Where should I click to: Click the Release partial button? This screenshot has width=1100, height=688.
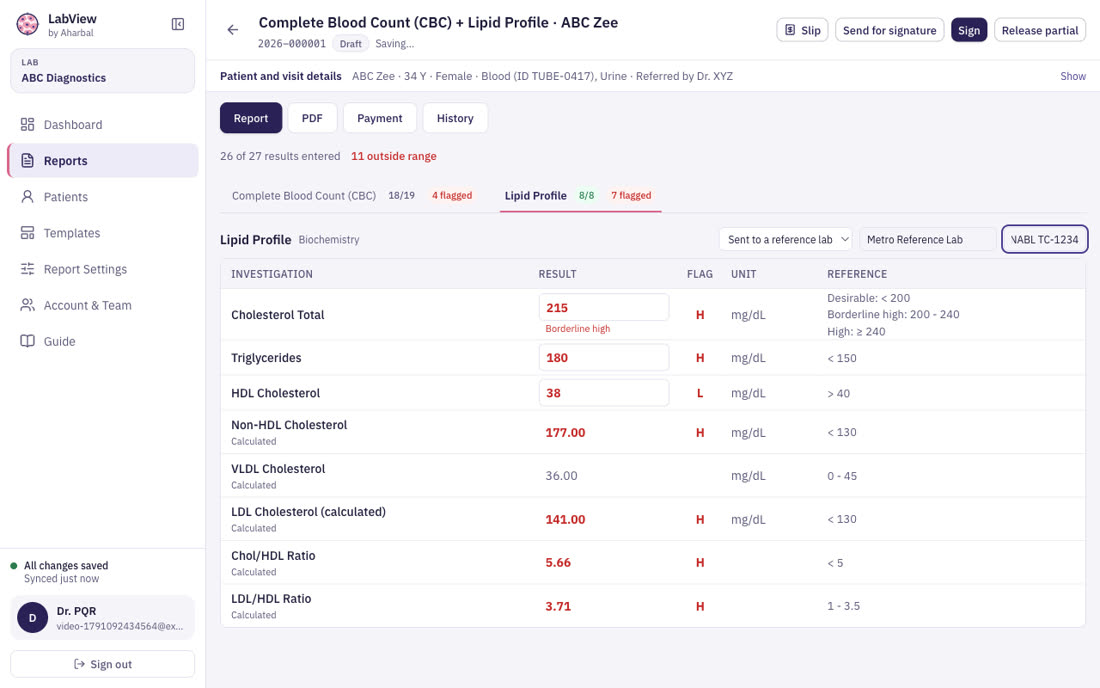1040,30
